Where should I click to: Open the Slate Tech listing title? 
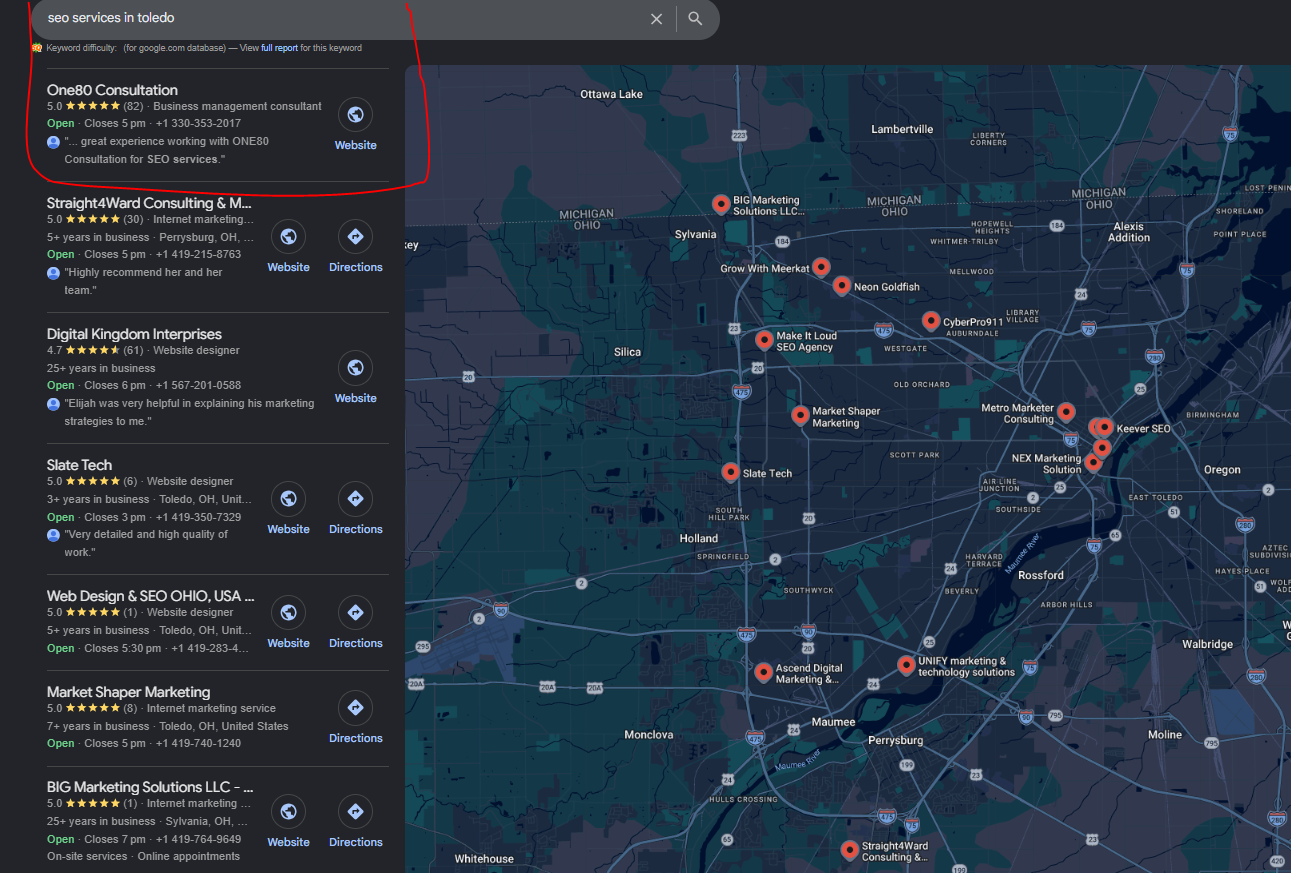coord(79,465)
